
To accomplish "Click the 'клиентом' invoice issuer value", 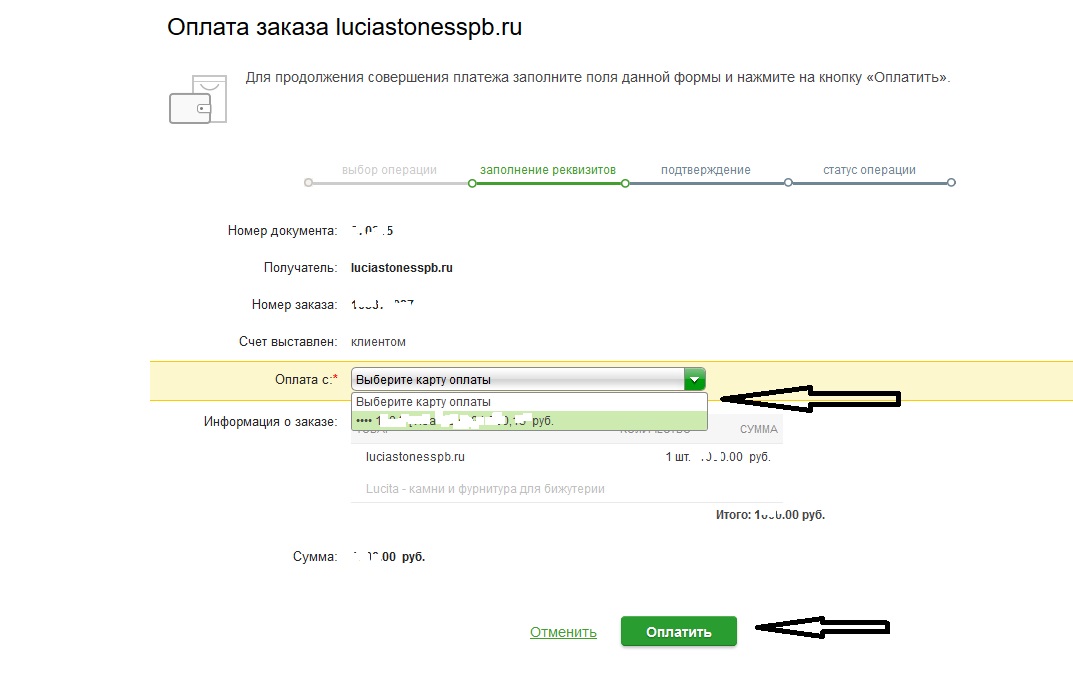I will tap(378, 342).
